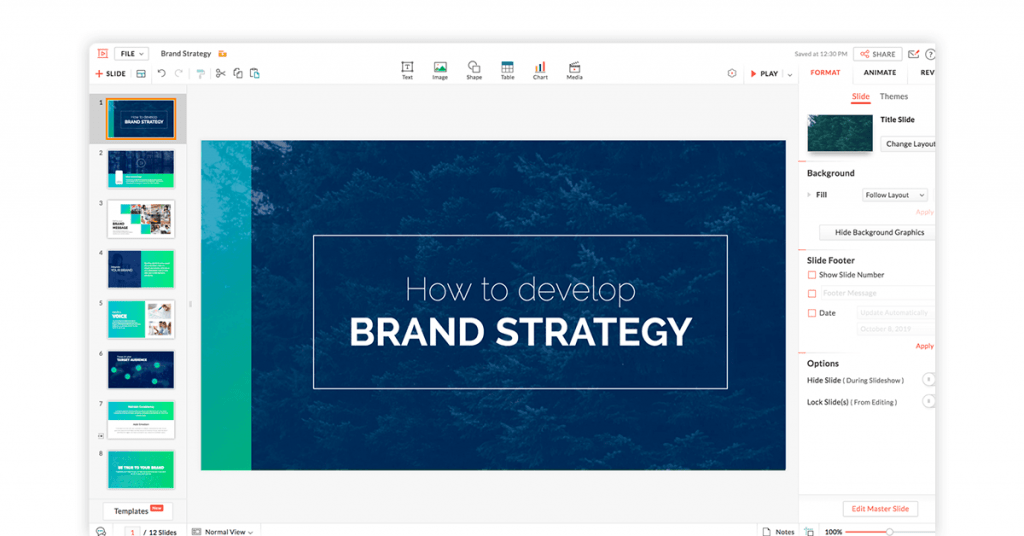Switch to the ANIMATE tab
The width and height of the screenshot is (1024, 536).
[880, 72]
